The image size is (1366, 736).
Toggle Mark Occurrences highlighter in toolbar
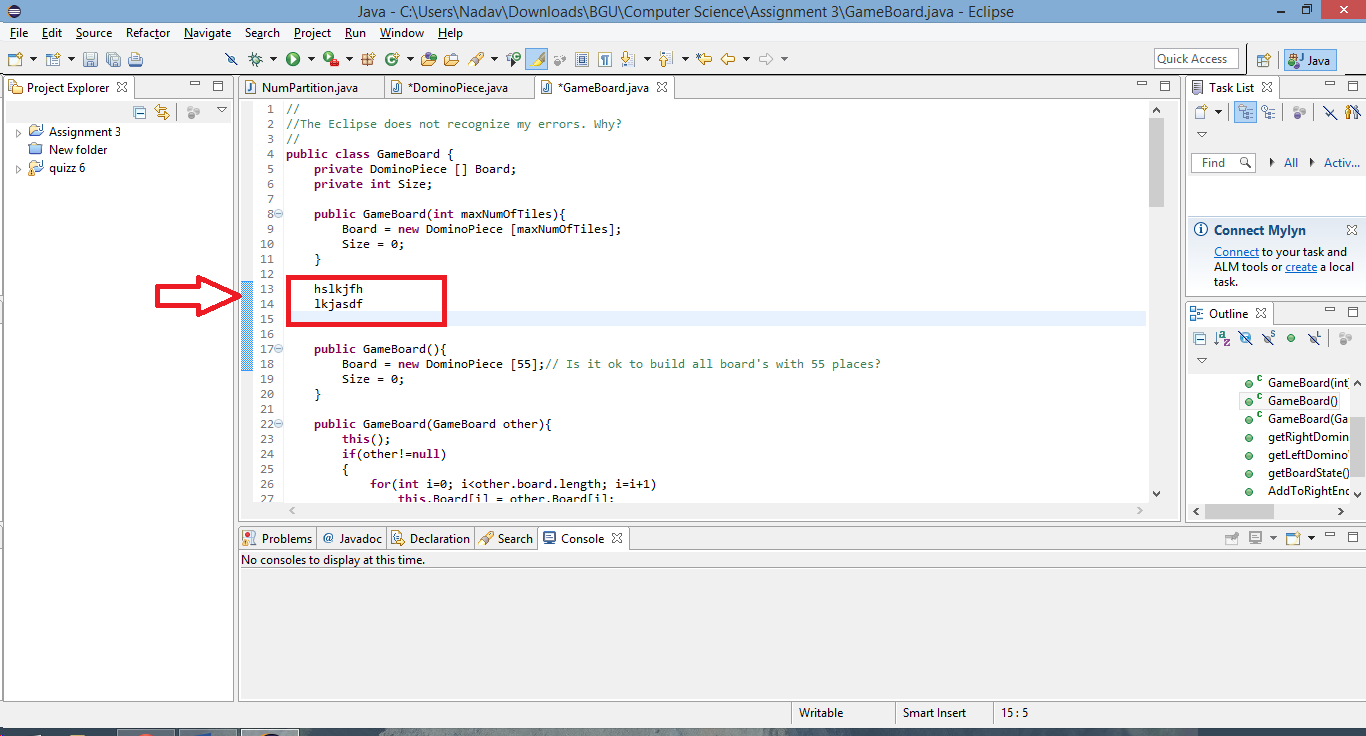pos(537,59)
